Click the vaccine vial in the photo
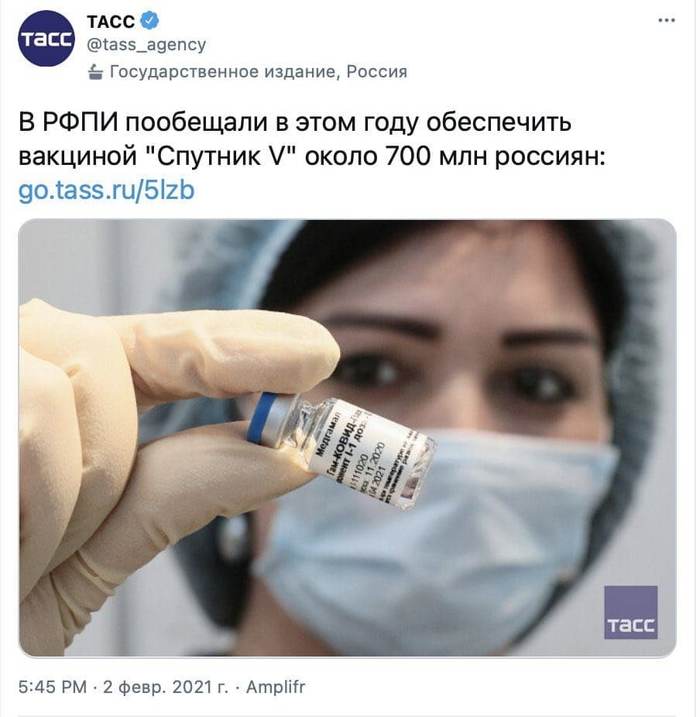 click(341, 449)
